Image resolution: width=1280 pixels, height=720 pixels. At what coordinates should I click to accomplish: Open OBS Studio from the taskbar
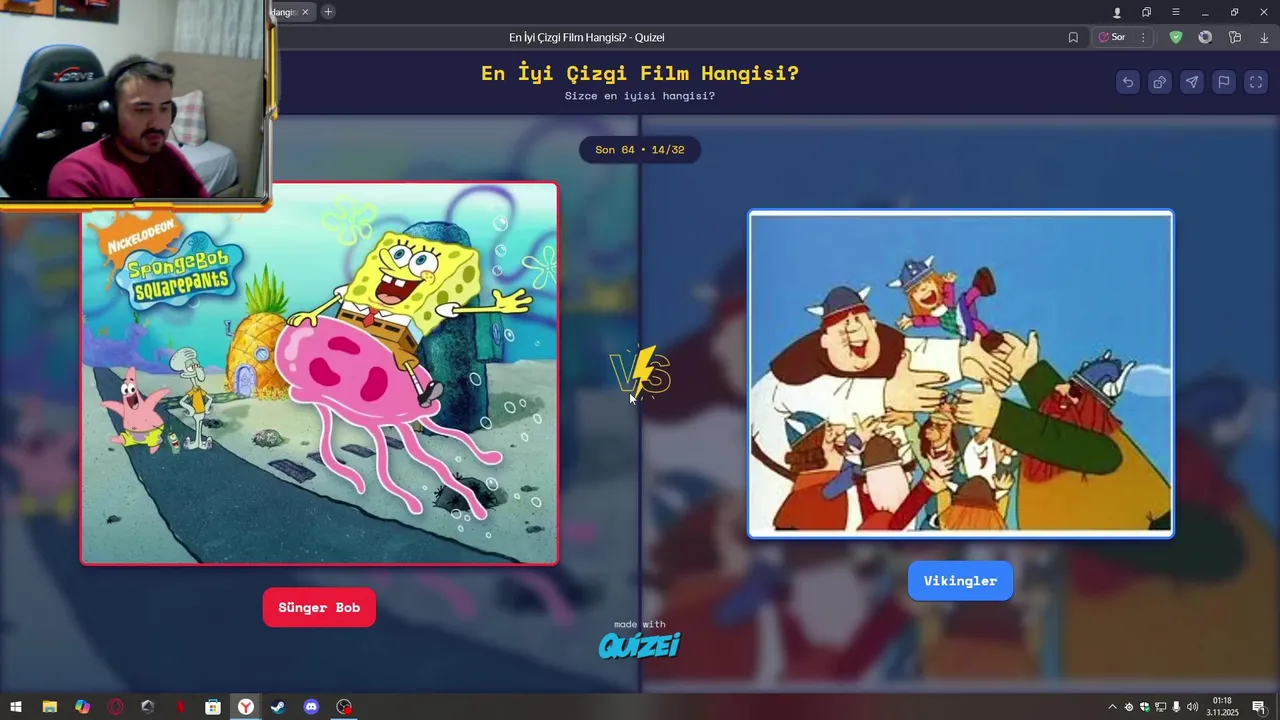tap(344, 707)
